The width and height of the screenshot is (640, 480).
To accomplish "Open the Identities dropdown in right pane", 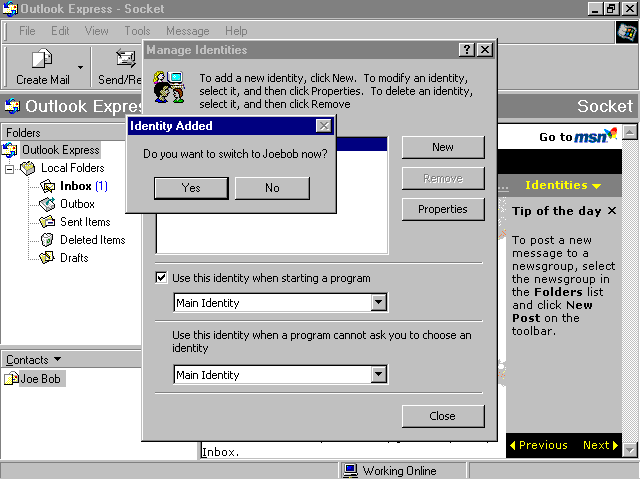I will (563, 185).
